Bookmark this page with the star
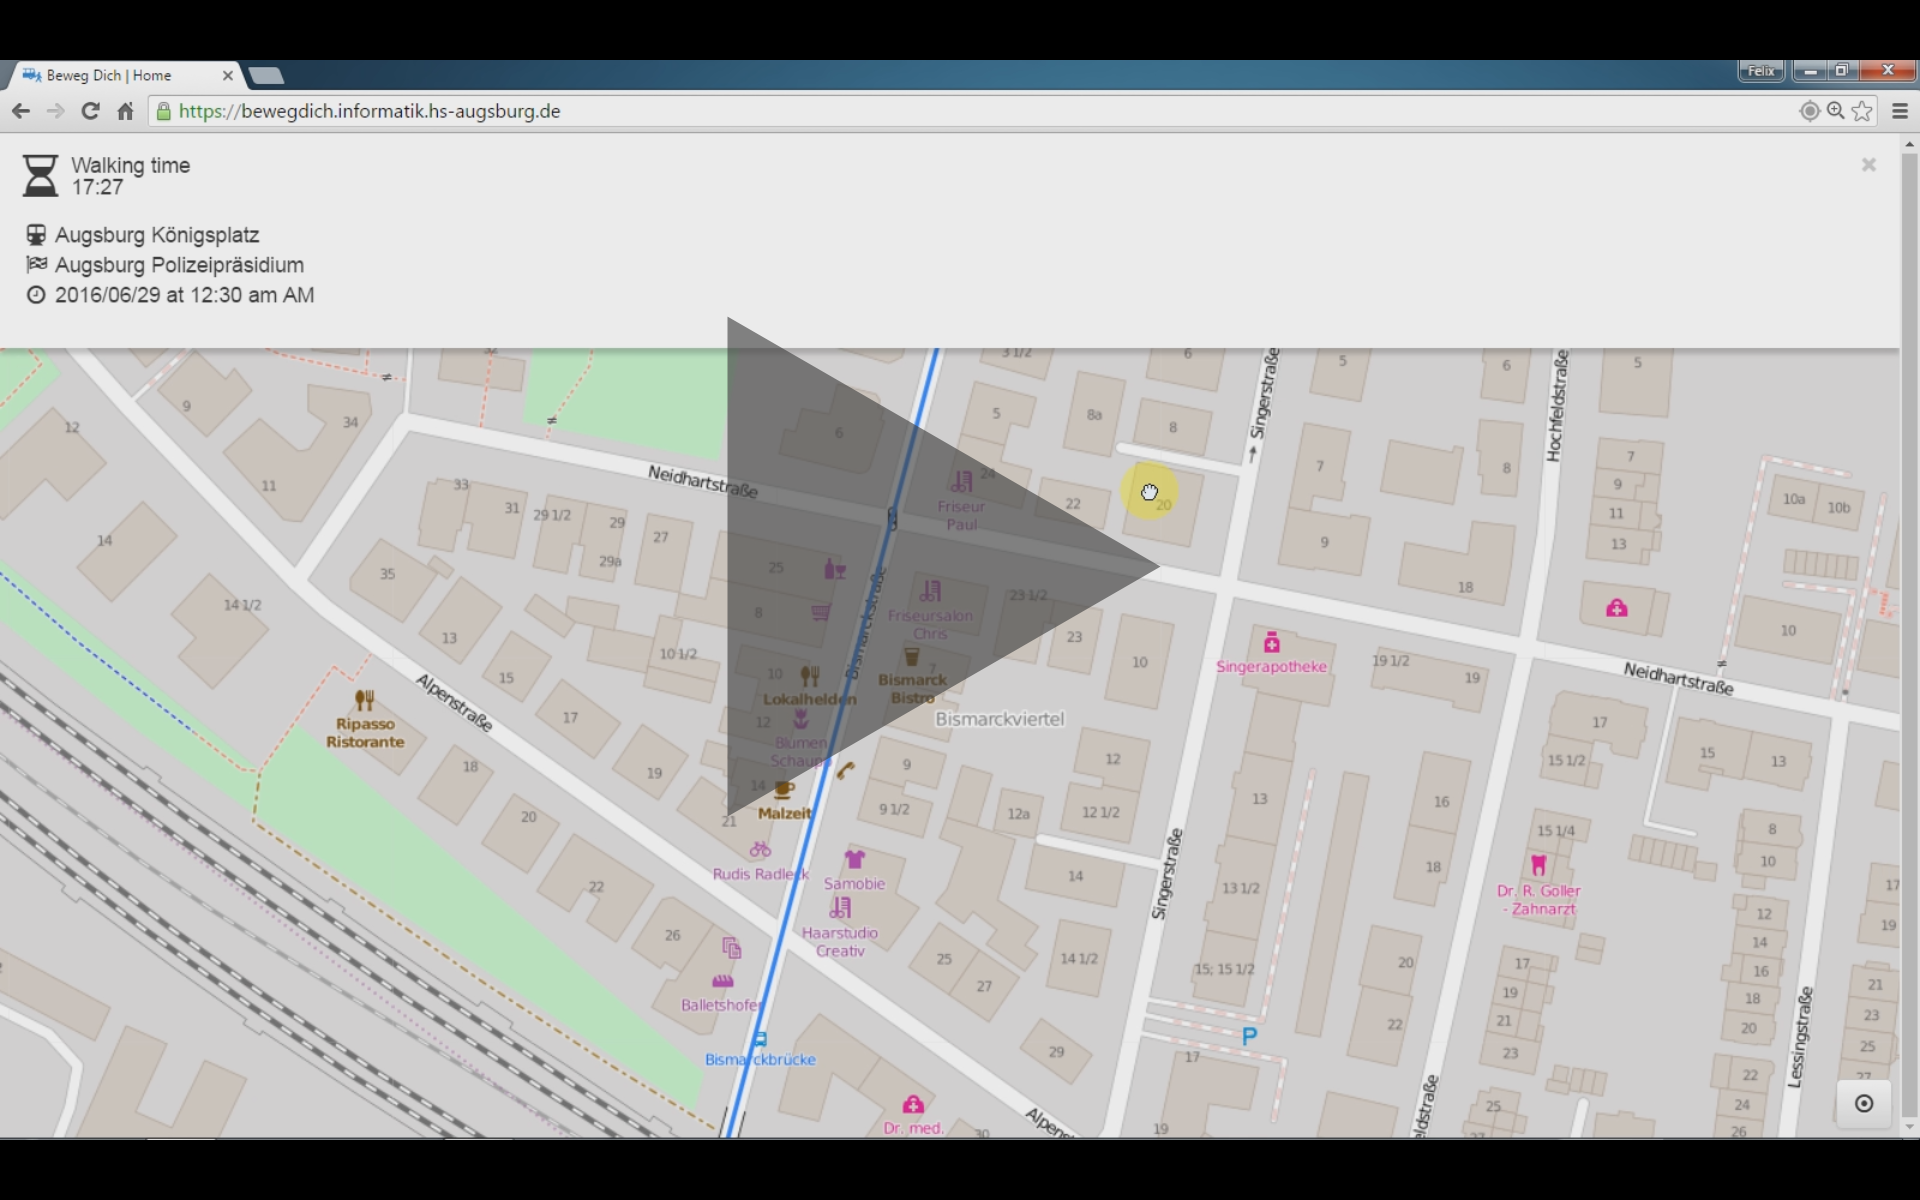 [1862, 111]
